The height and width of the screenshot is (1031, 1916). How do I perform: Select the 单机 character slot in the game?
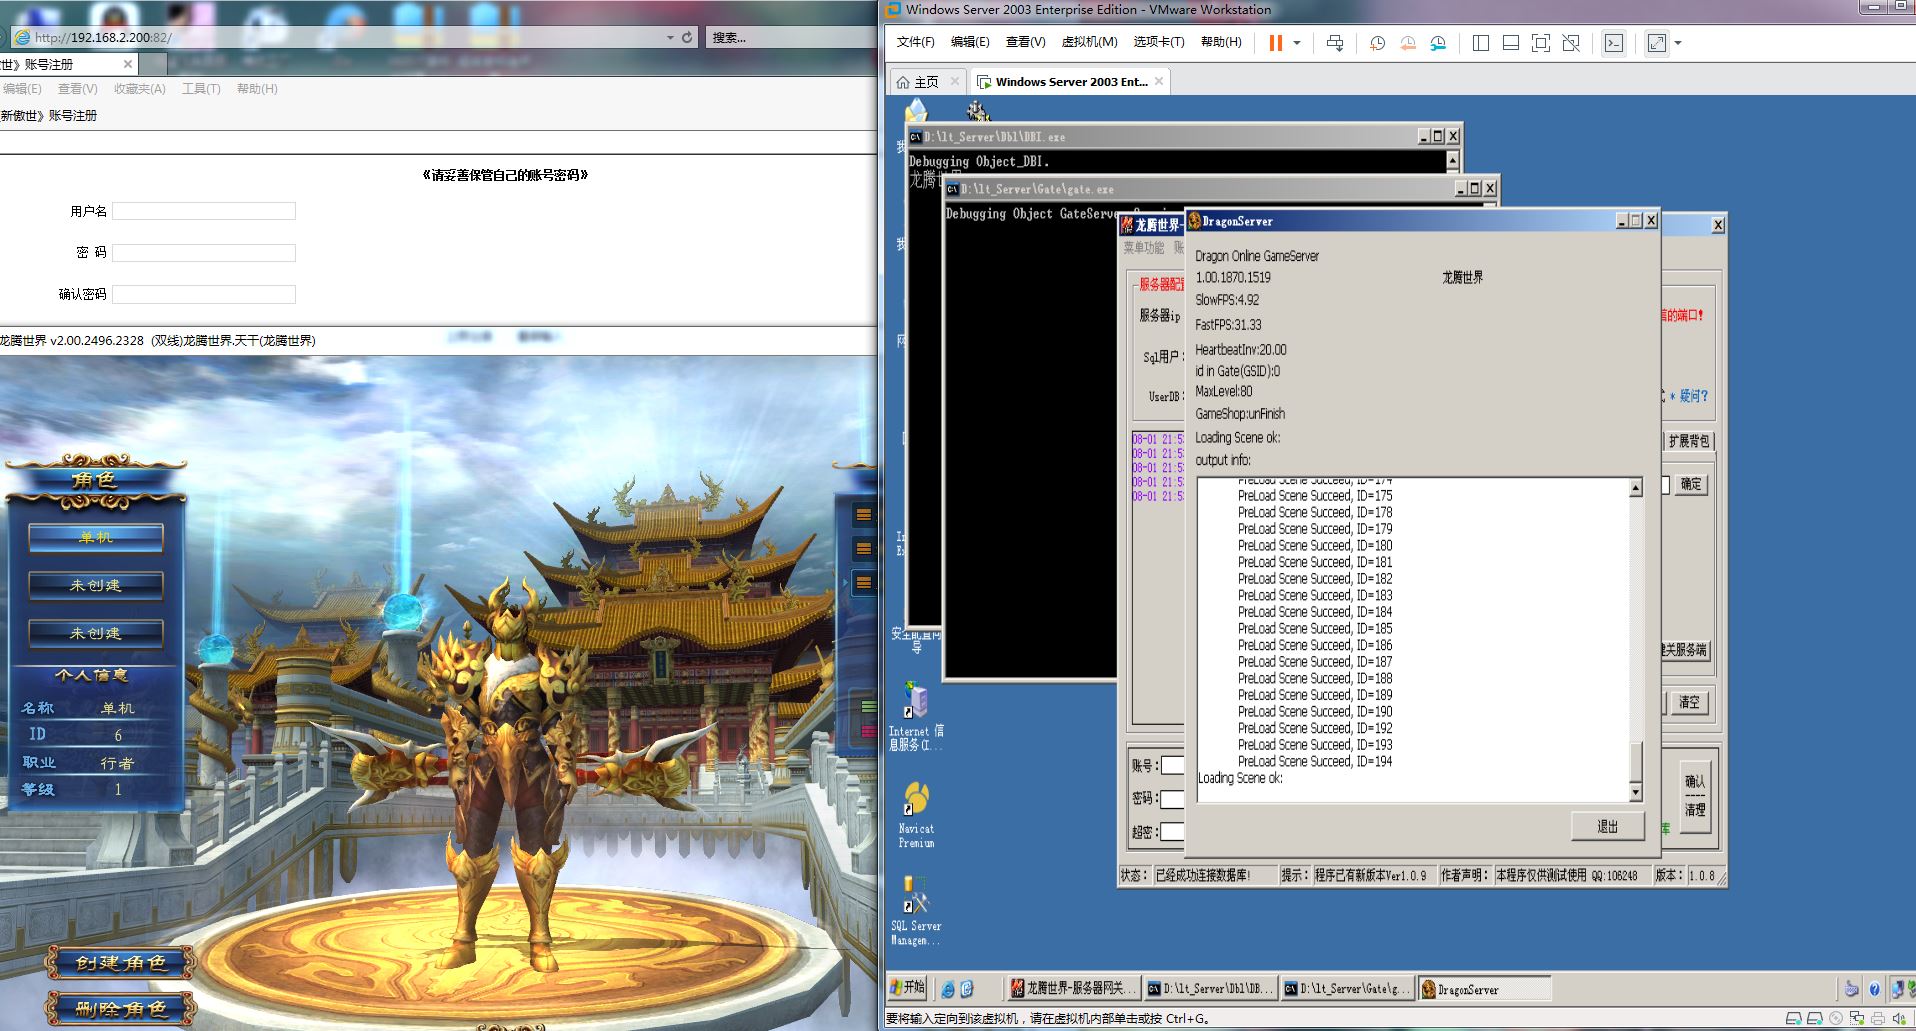96,538
